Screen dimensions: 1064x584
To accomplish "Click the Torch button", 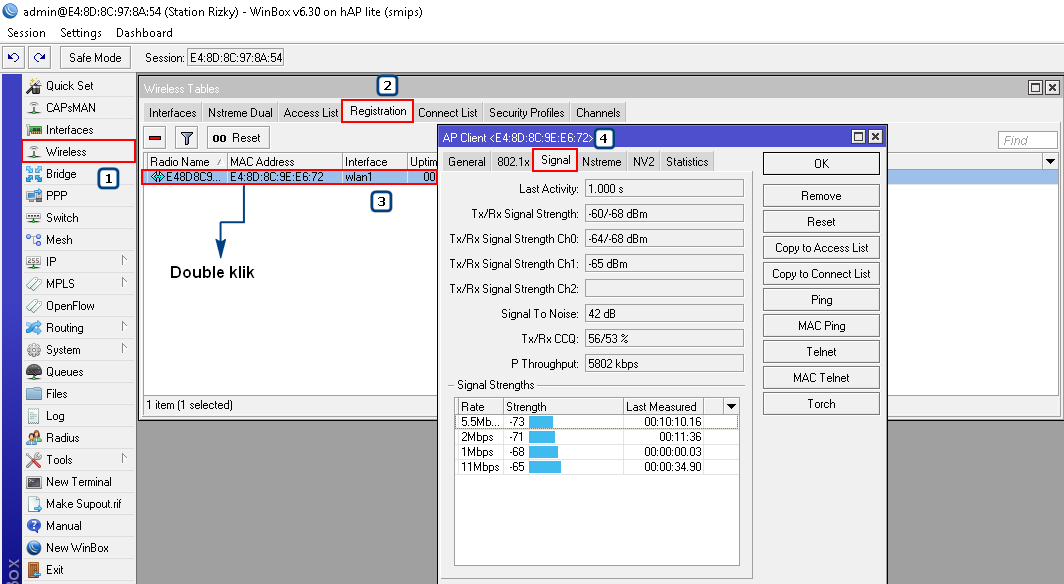I will (x=821, y=404).
